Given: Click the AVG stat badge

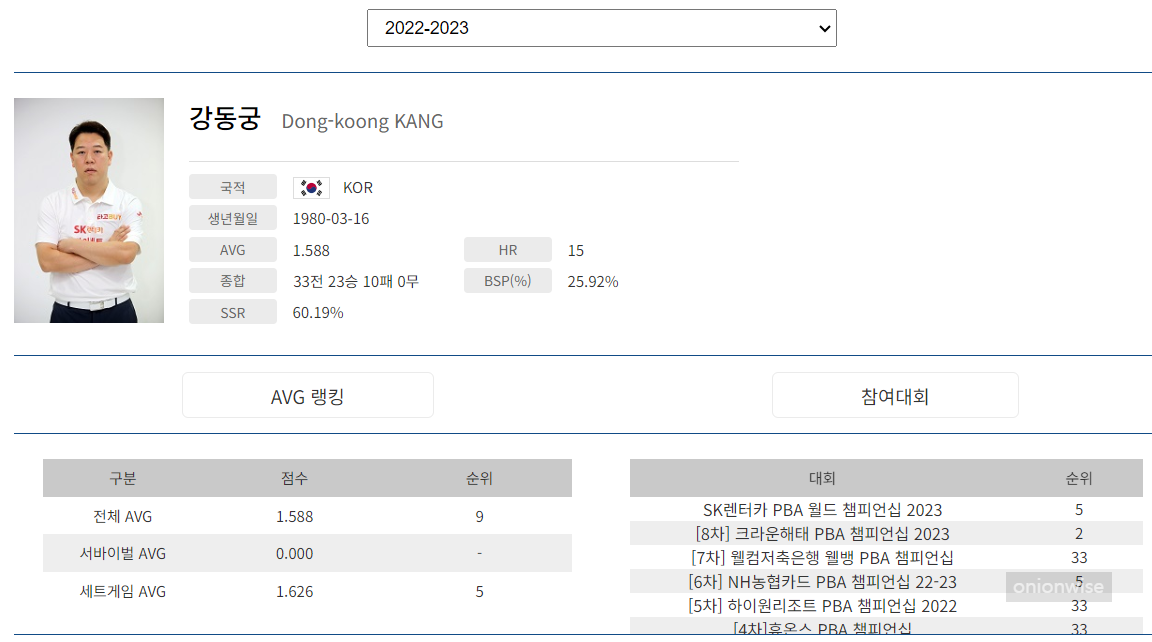Looking at the screenshot, I should pyautogui.click(x=233, y=249).
